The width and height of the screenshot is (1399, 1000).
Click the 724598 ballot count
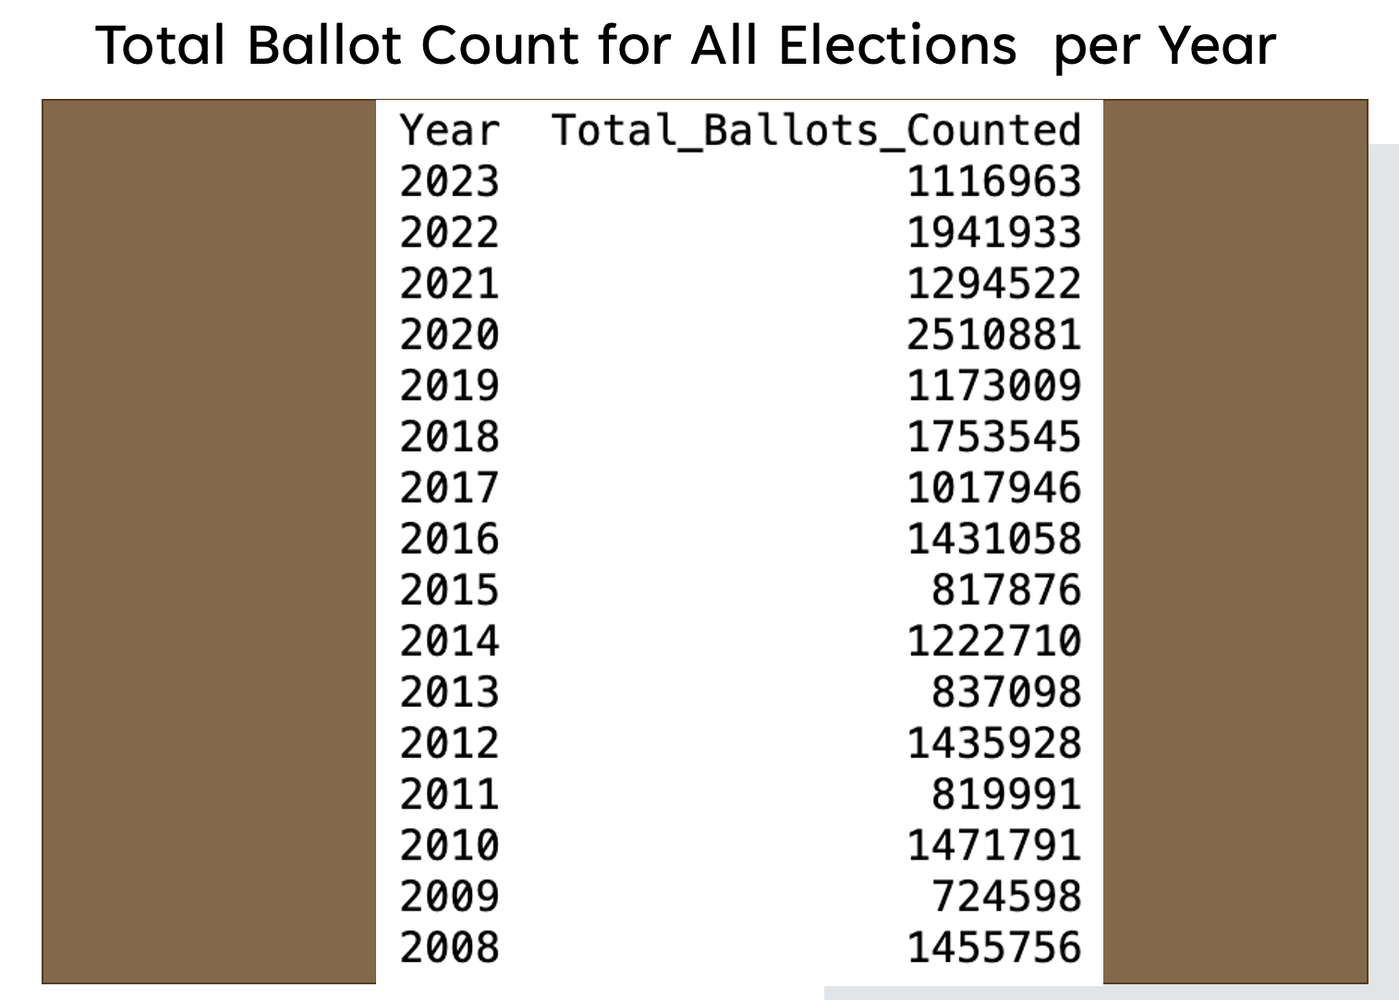pyautogui.click(x=1006, y=897)
